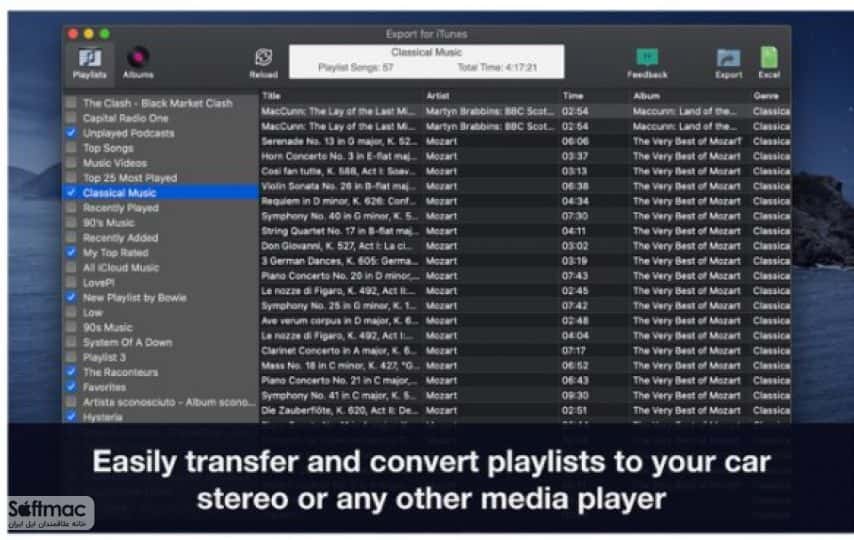Select Cosi fan tutte song title
Image resolution: width=854 pixels, height=540 pixels.
[339, 171]
